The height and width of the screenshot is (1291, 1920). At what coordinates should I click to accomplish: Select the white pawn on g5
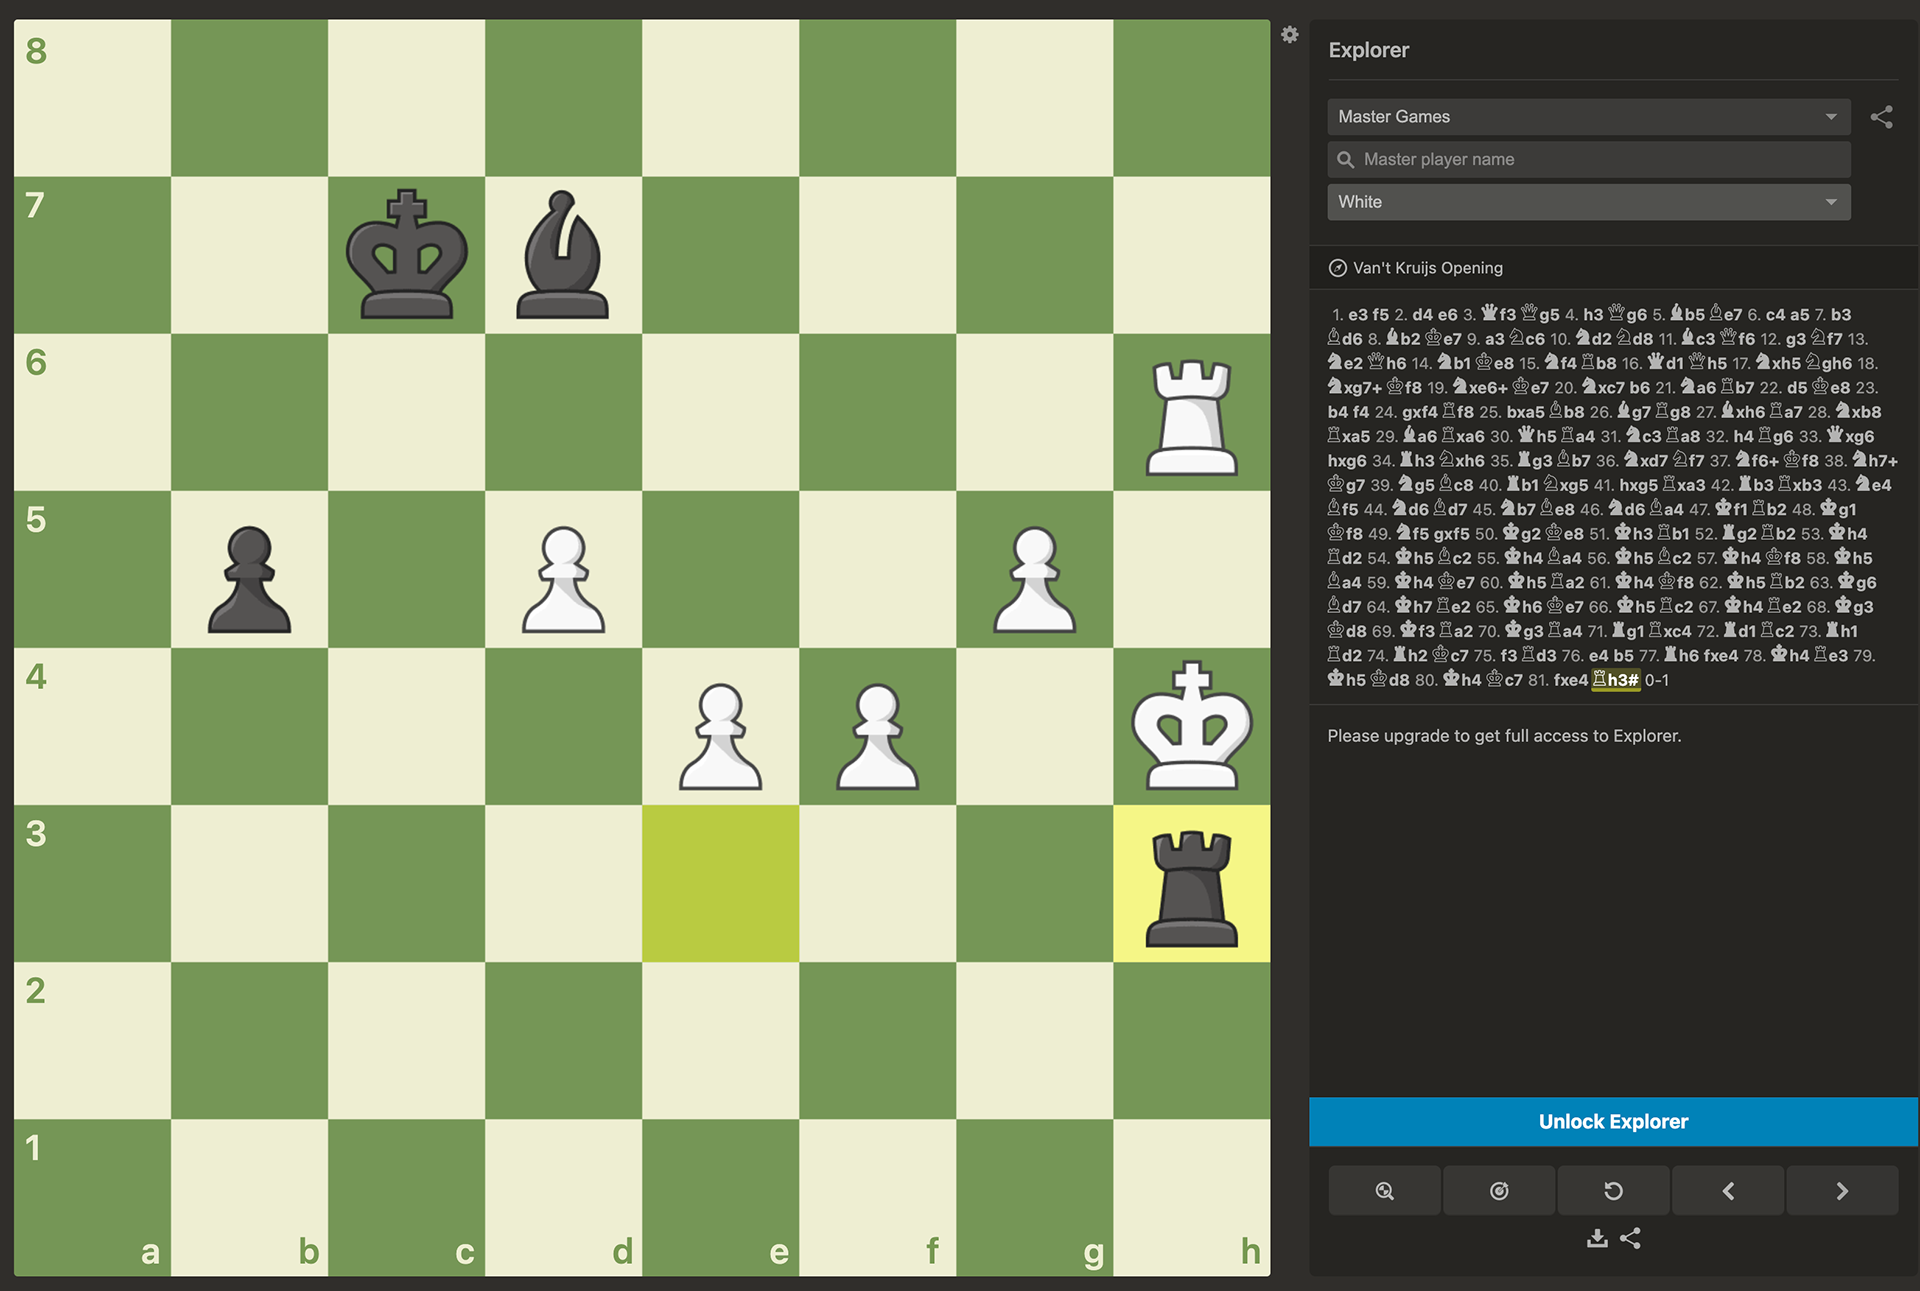click(x=1034, y=580)
